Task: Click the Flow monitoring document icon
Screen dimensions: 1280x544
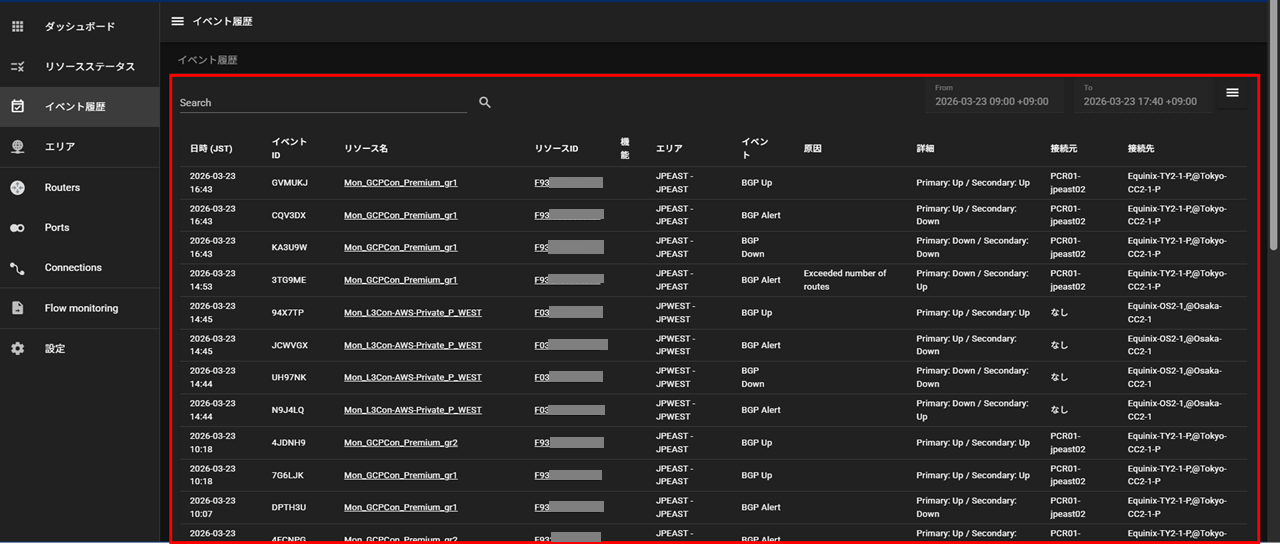Action: pos(17,308)
